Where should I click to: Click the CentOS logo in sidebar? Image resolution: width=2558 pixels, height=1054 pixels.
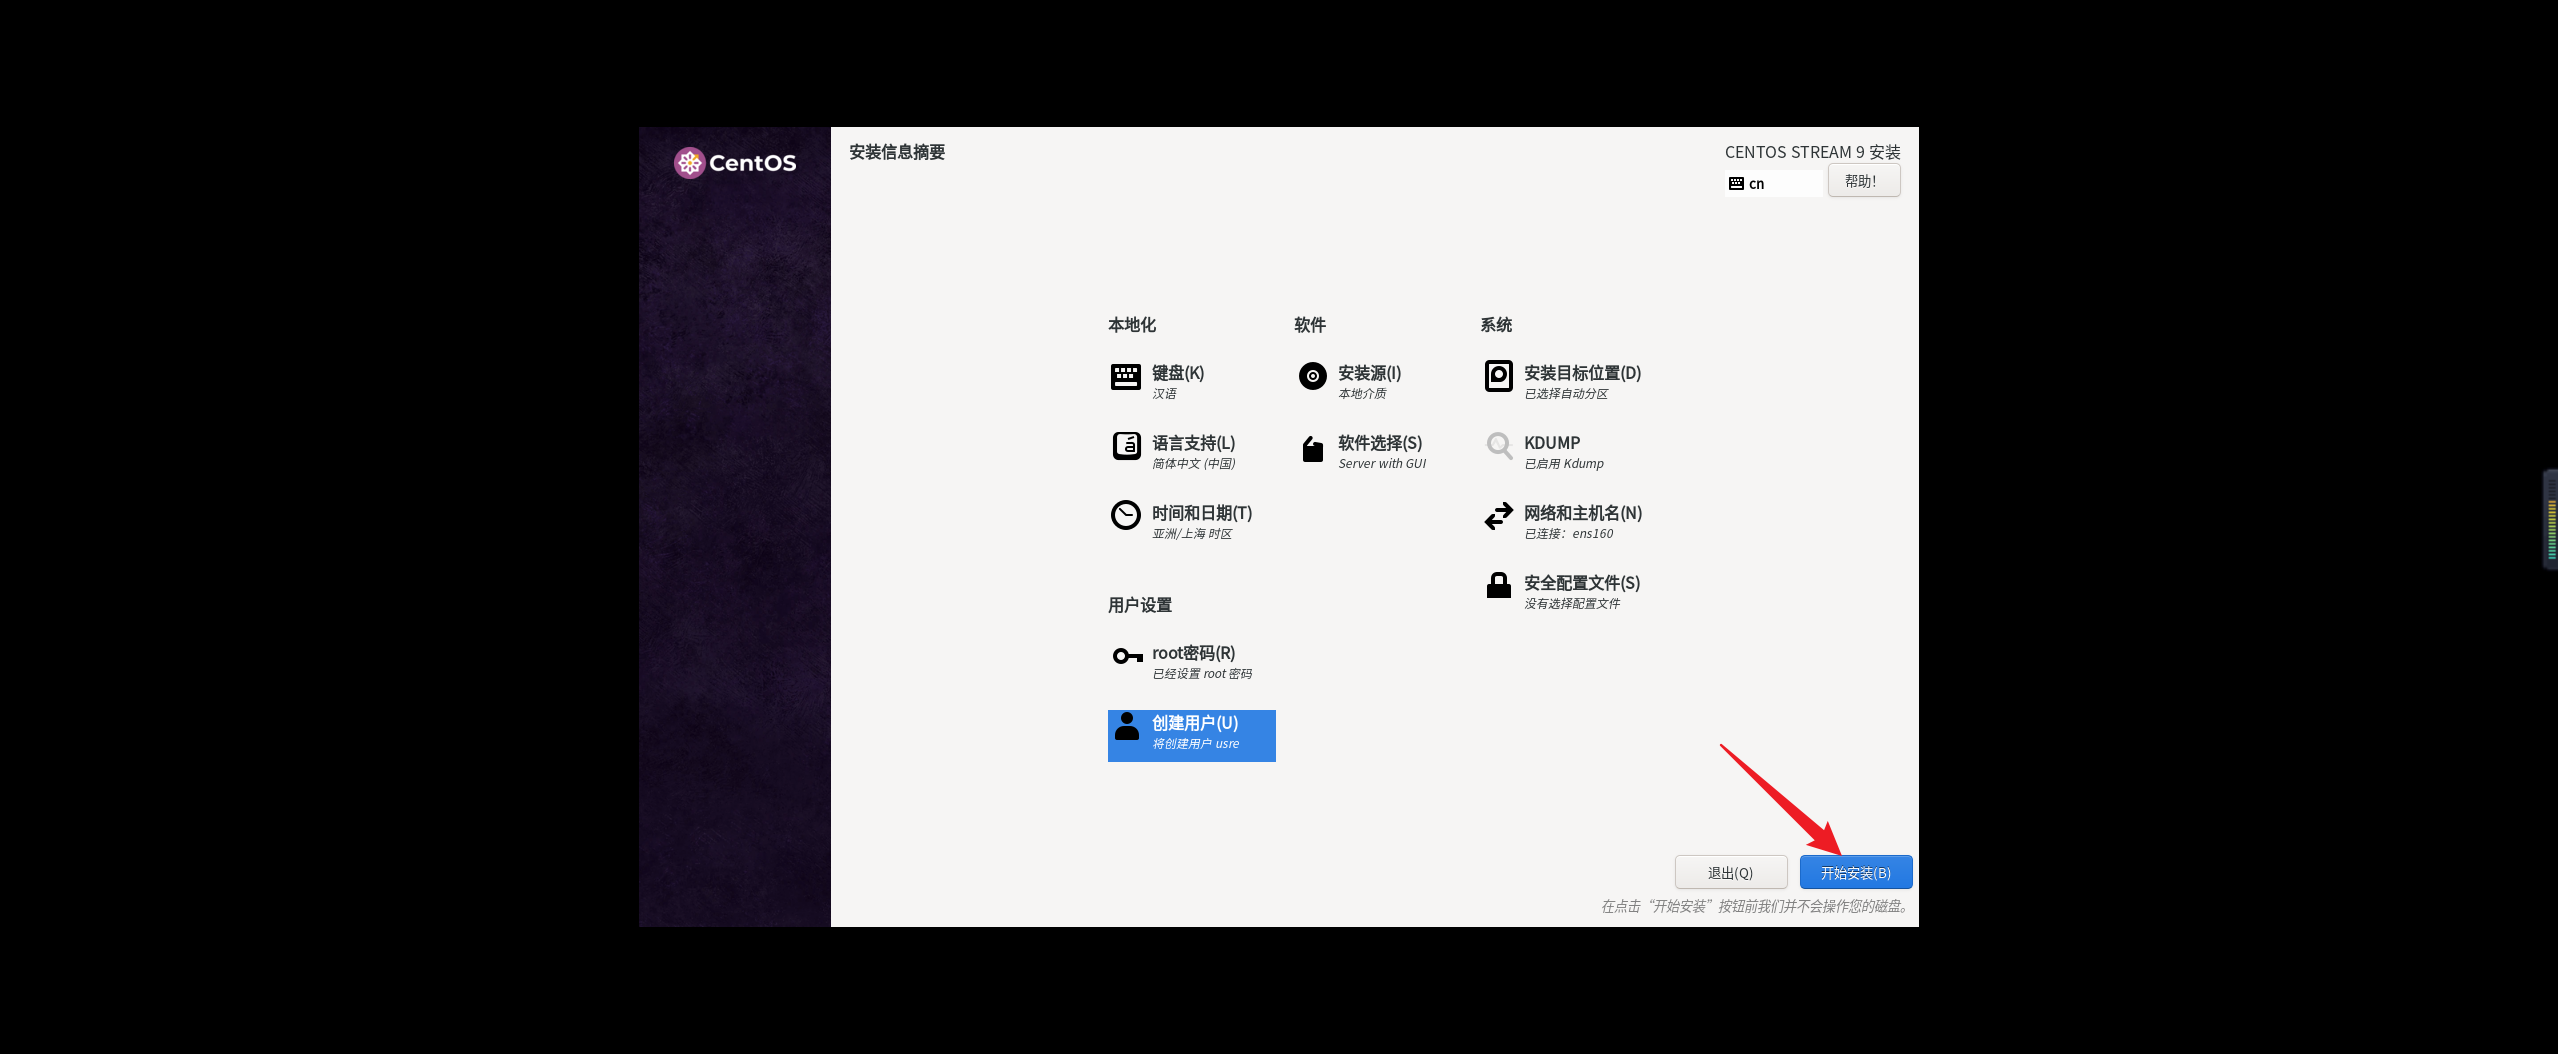click(x=734, y=163)
